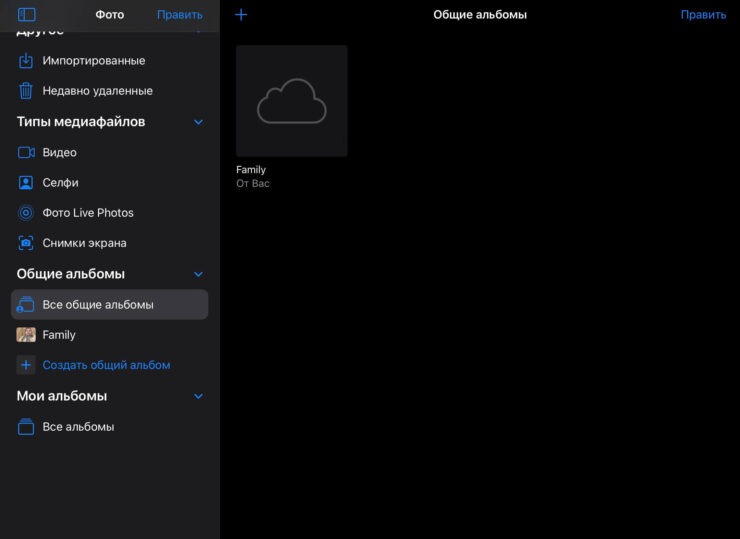Select the Селфи portrait icon
This screenshot has width=740, height=539.
pyautogui.click(x=26, y=183)
